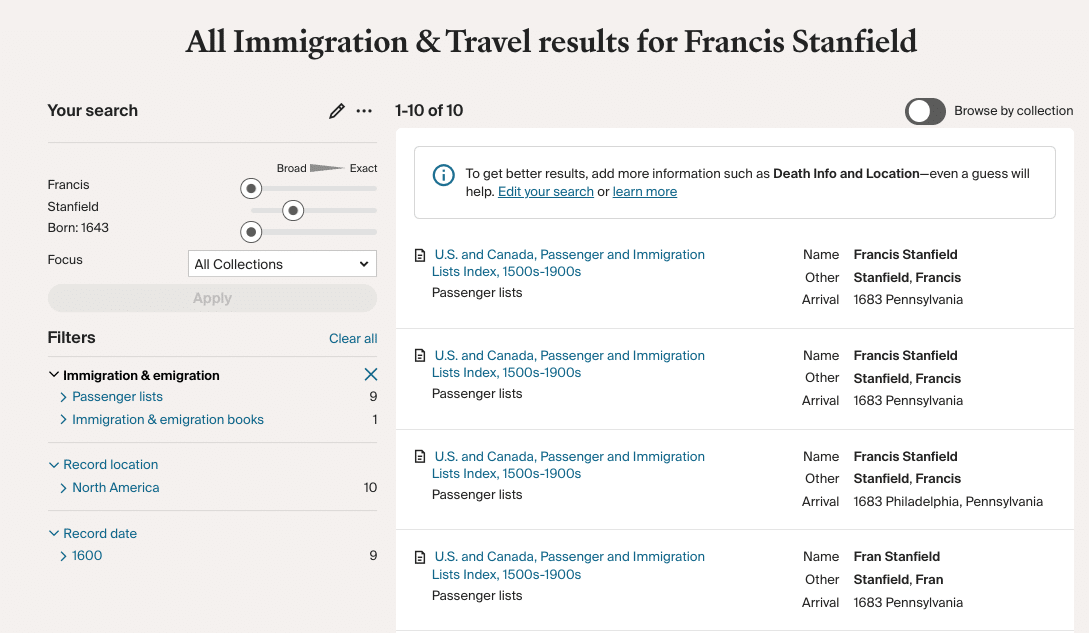
Task: Click document icon of first search result
Action: (x=420, y=255)
